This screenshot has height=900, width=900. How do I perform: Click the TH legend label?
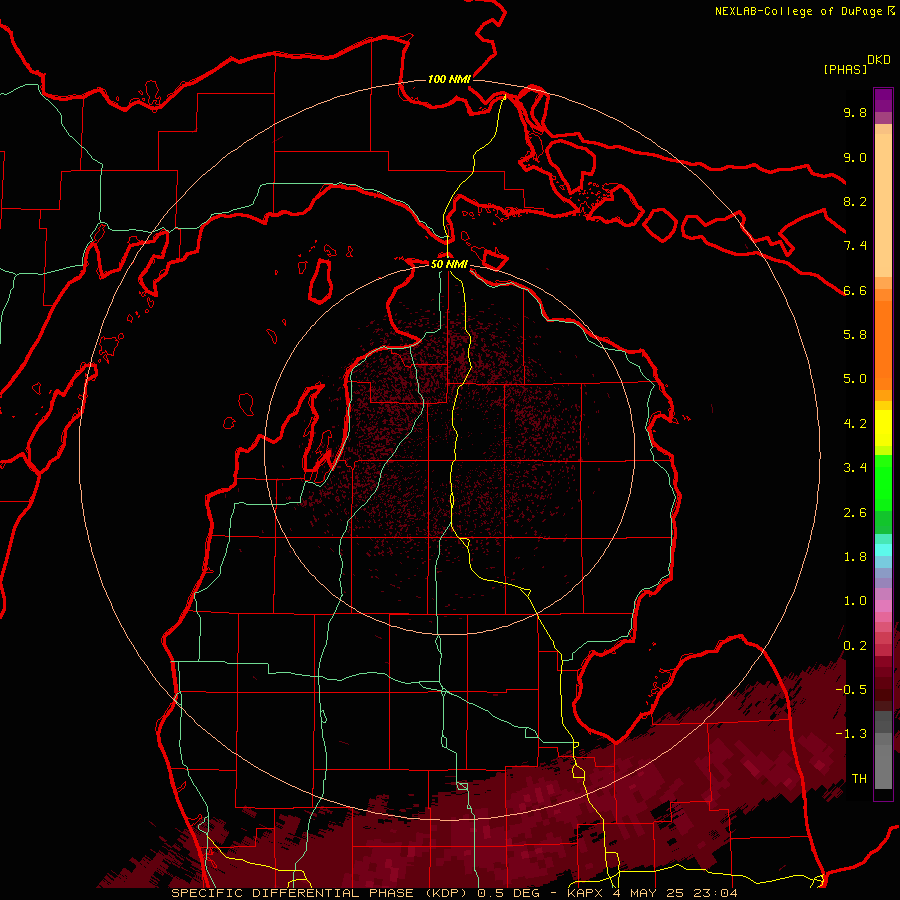coord(859,779)
